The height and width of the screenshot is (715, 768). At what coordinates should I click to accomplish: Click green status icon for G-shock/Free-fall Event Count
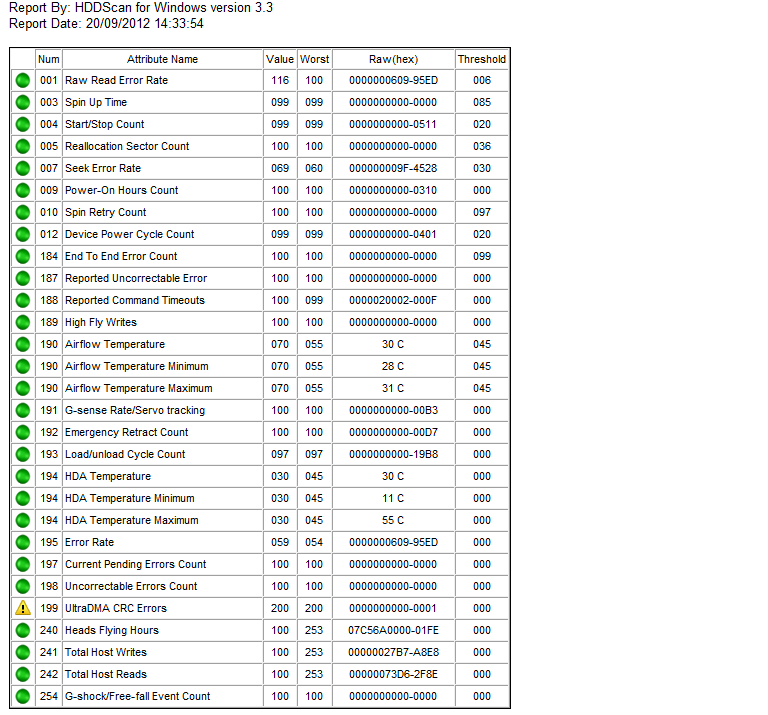tap(23, 696)
